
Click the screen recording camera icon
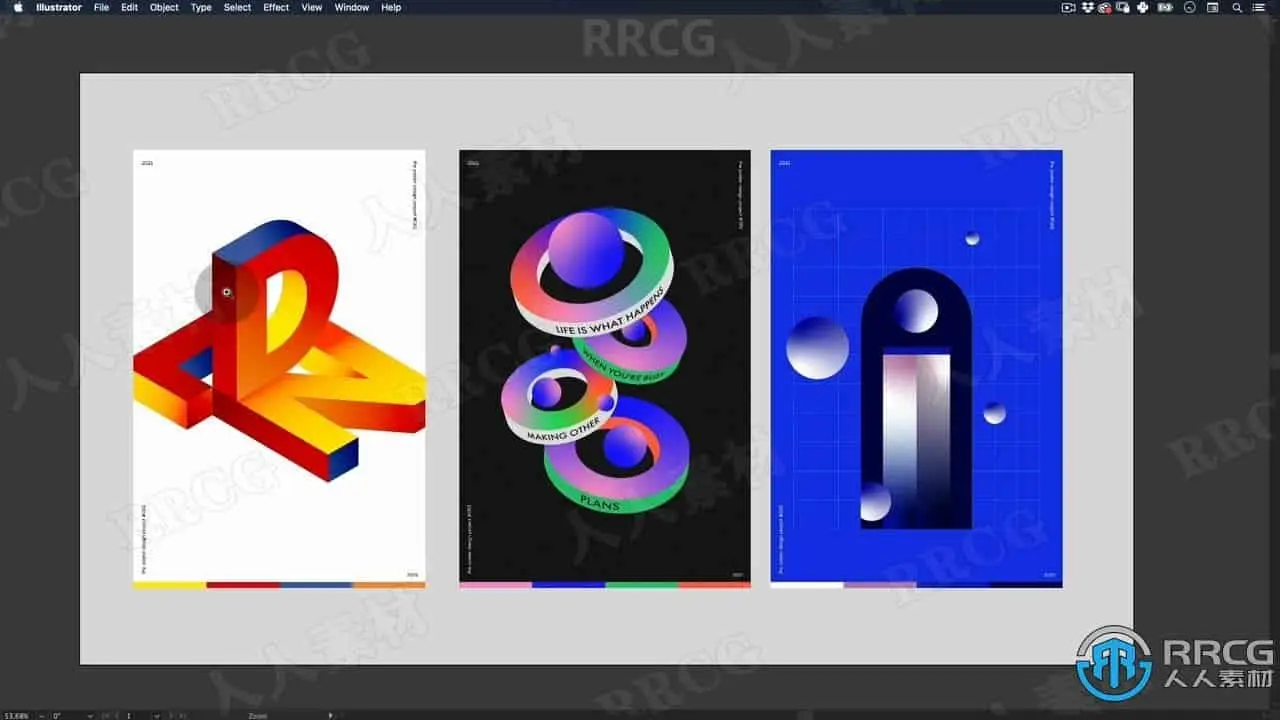tap(1068, 7)
